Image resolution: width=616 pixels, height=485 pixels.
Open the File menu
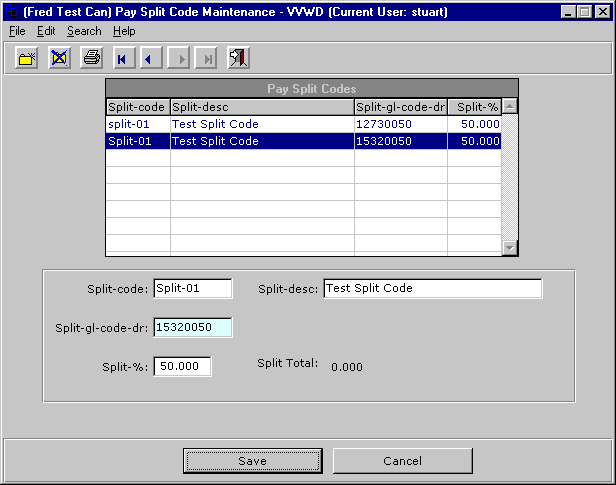17,31
